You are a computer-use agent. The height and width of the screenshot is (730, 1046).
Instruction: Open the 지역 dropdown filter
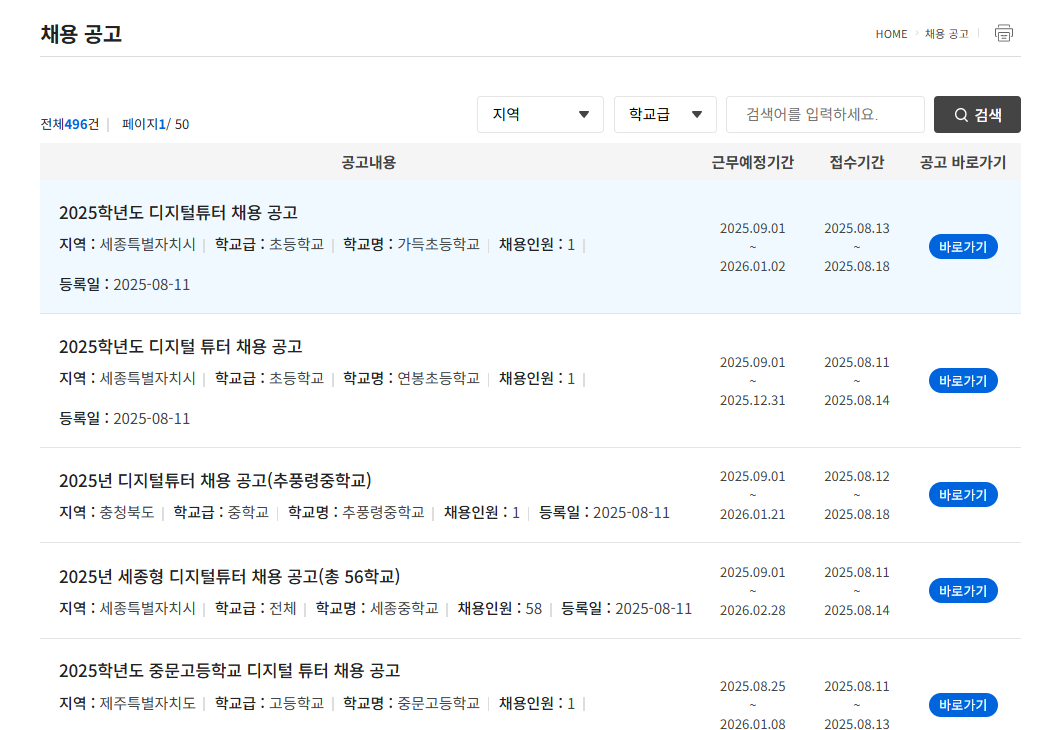540,114
